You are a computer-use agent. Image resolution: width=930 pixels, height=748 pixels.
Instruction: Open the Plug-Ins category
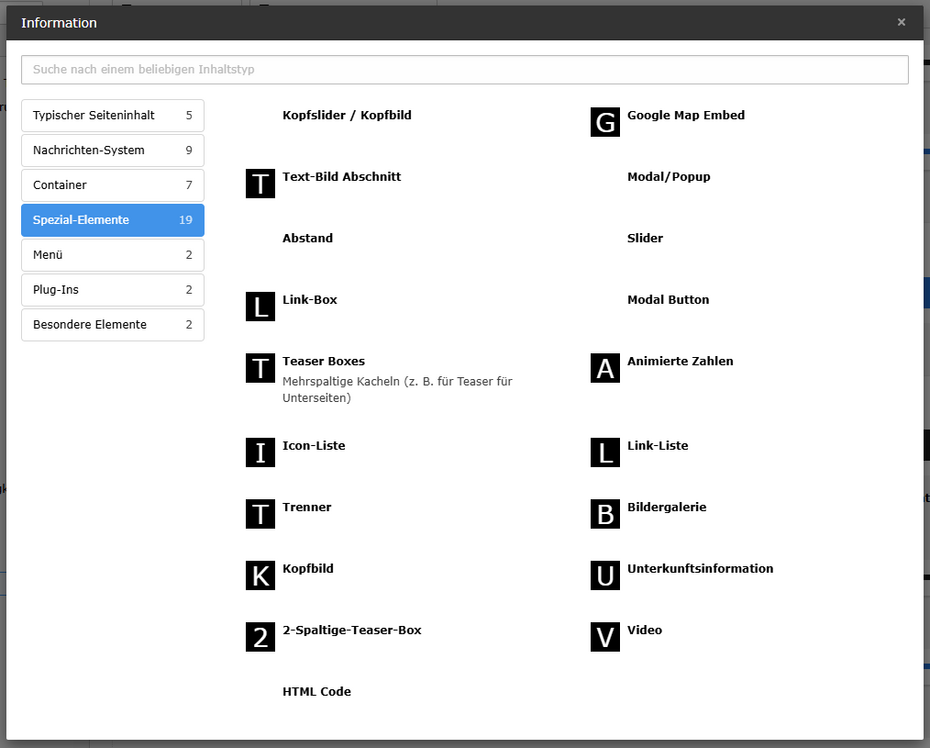pos(112,290)
